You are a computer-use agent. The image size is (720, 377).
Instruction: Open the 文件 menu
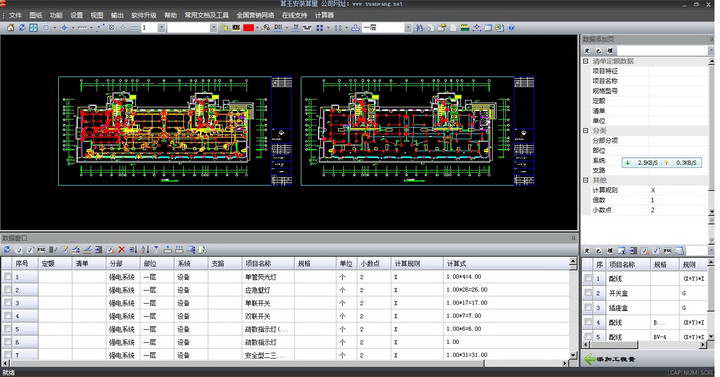pyautogui.click(x=15, y=15)
